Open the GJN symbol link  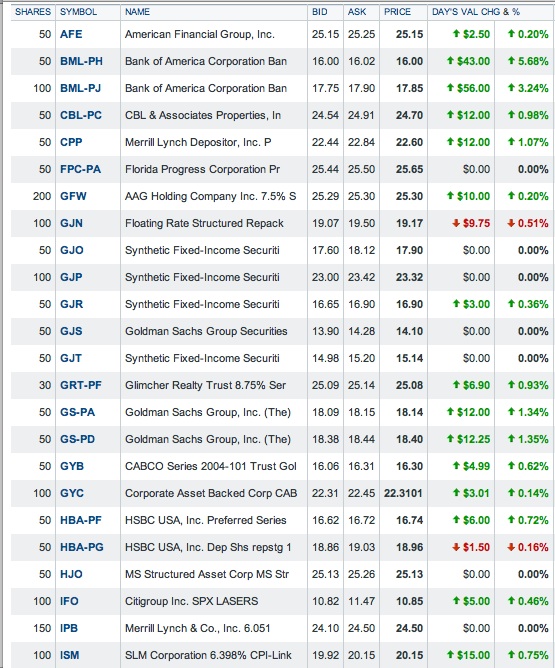pyautogui.click(x=71, y=223)
